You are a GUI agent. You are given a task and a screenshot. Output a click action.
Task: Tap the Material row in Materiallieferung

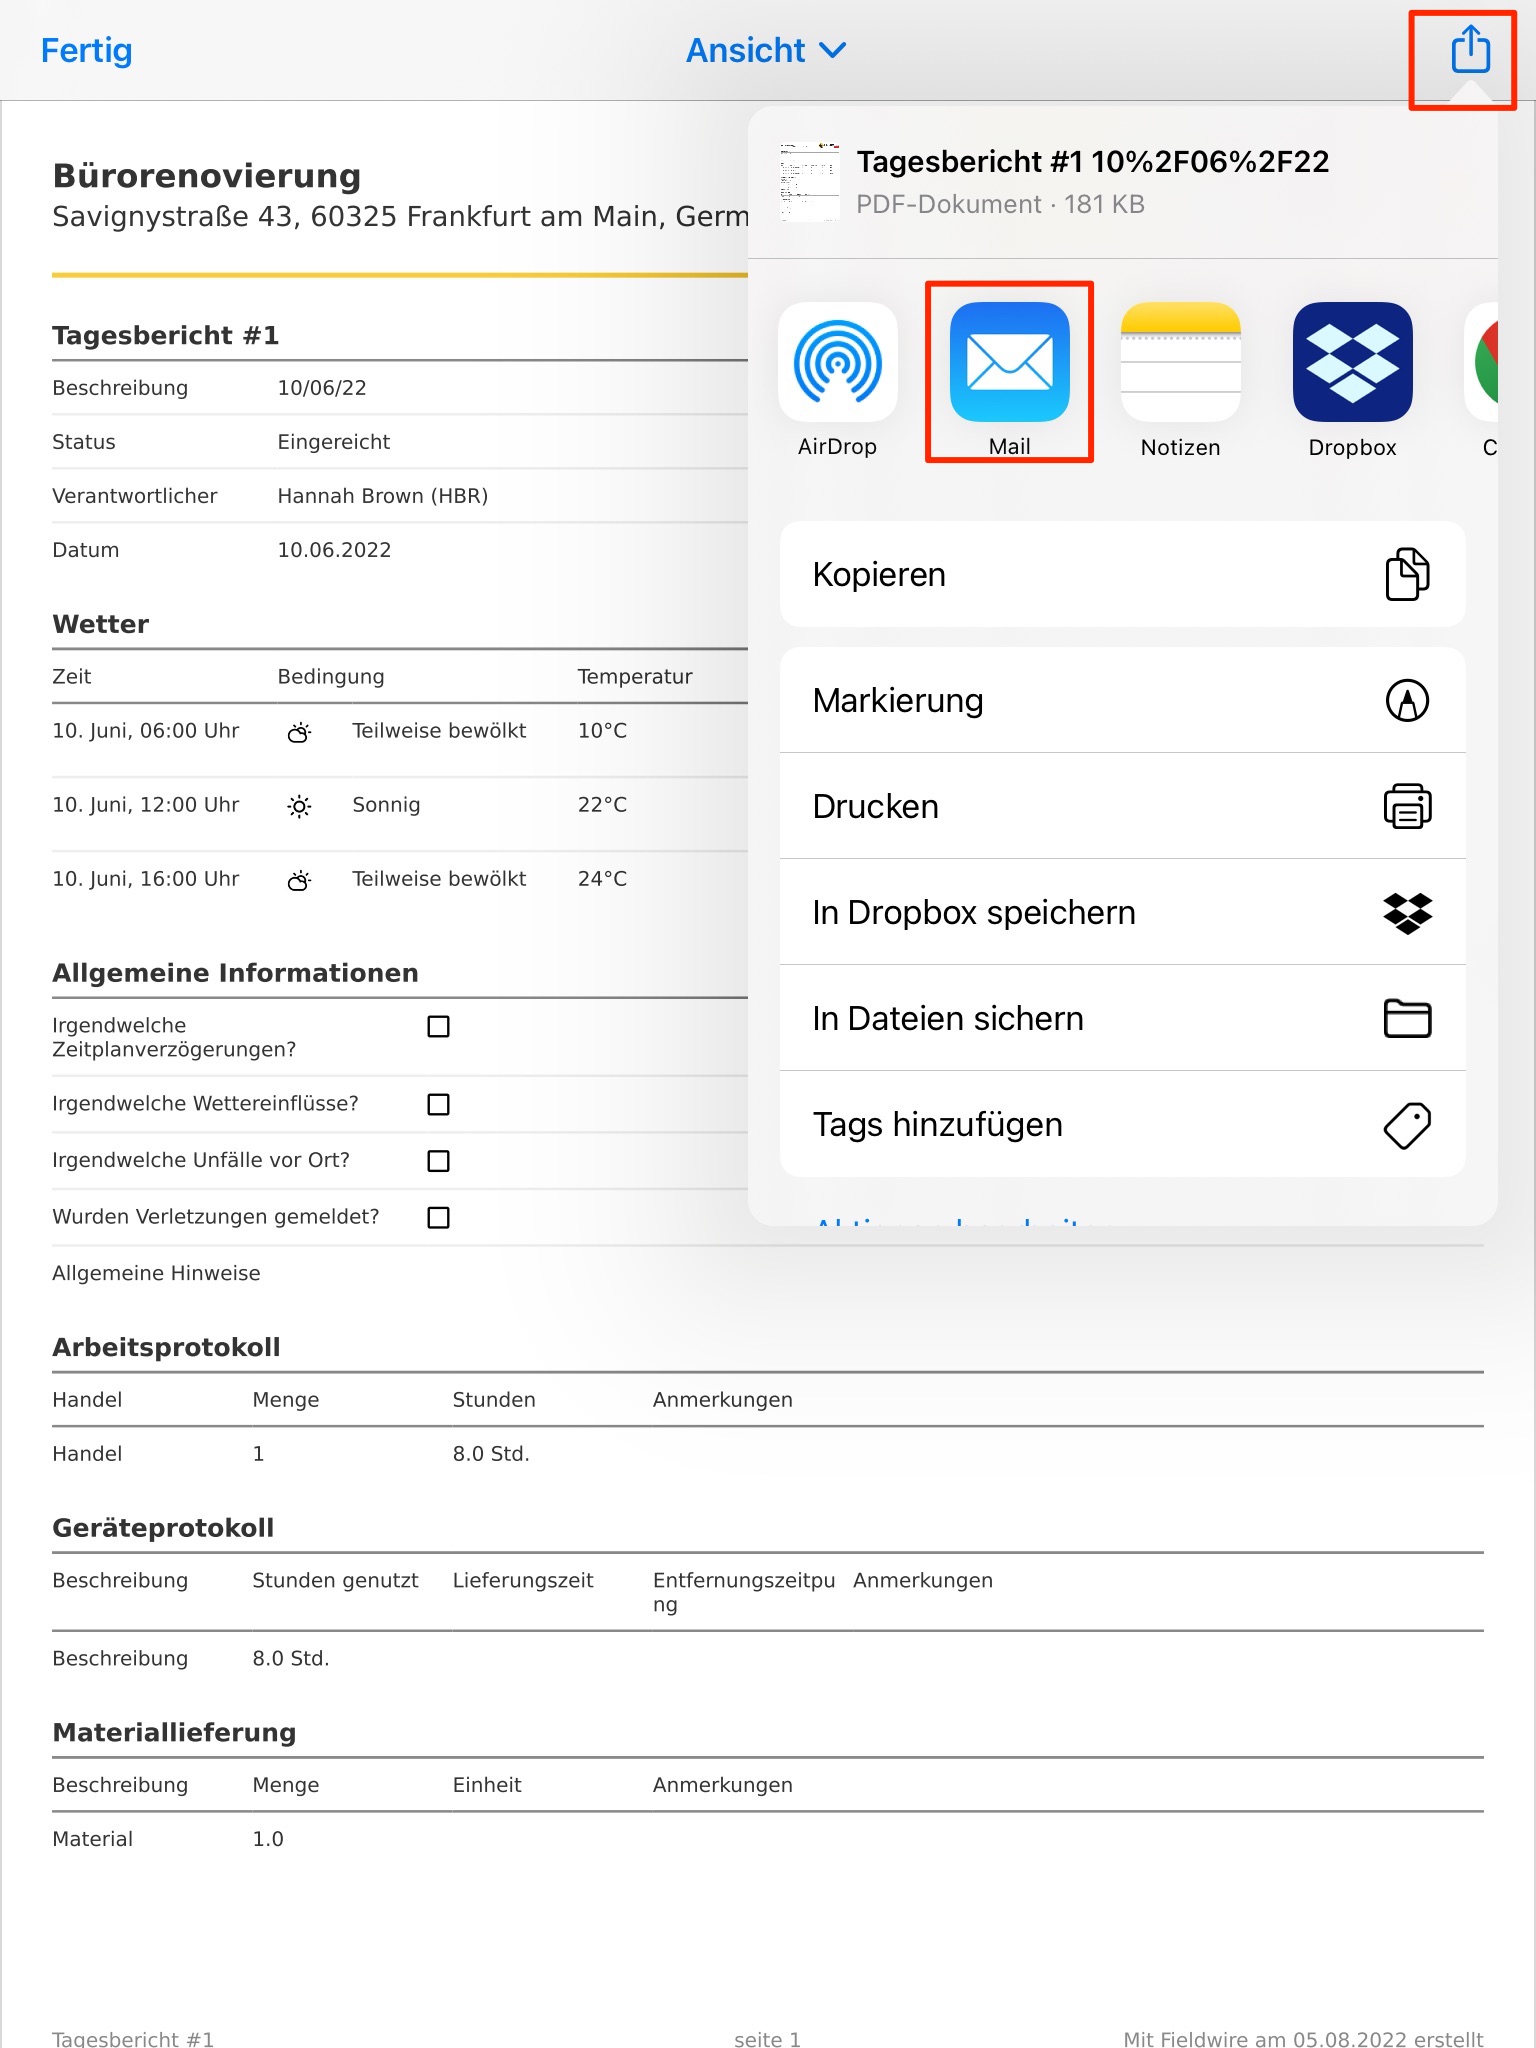pyautogui.click(x=768, y=1839)
